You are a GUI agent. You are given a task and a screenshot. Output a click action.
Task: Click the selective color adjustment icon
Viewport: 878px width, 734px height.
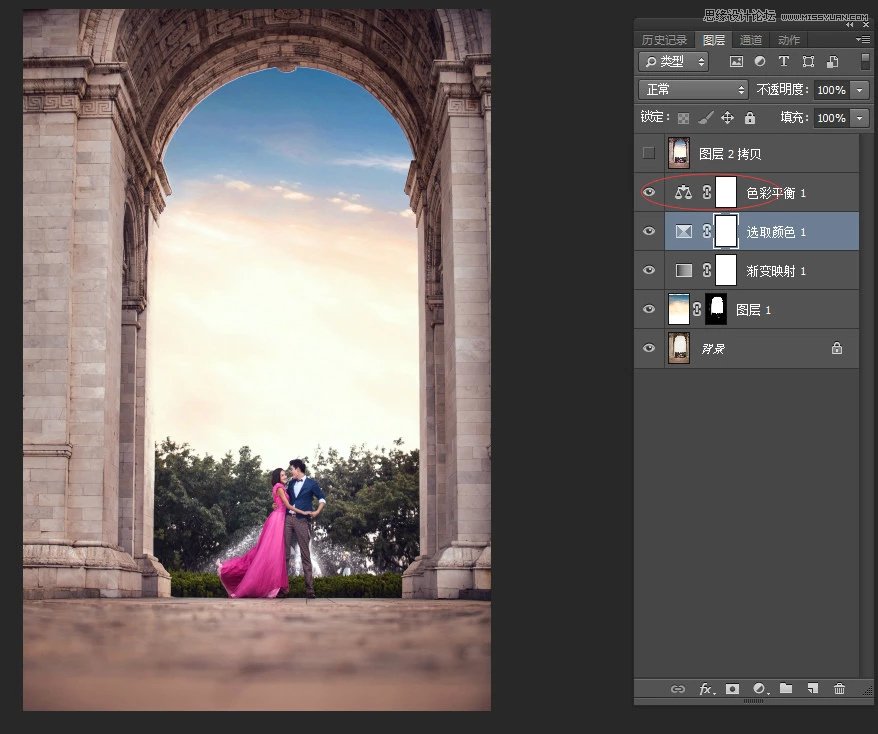click(684, 231)
